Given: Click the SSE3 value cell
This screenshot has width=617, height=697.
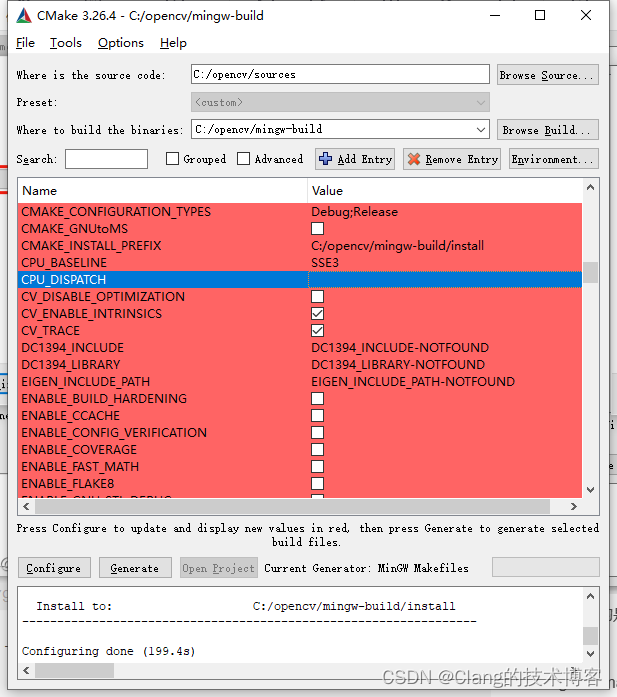Looking at the screenshot, I should (x=445, y=263).
